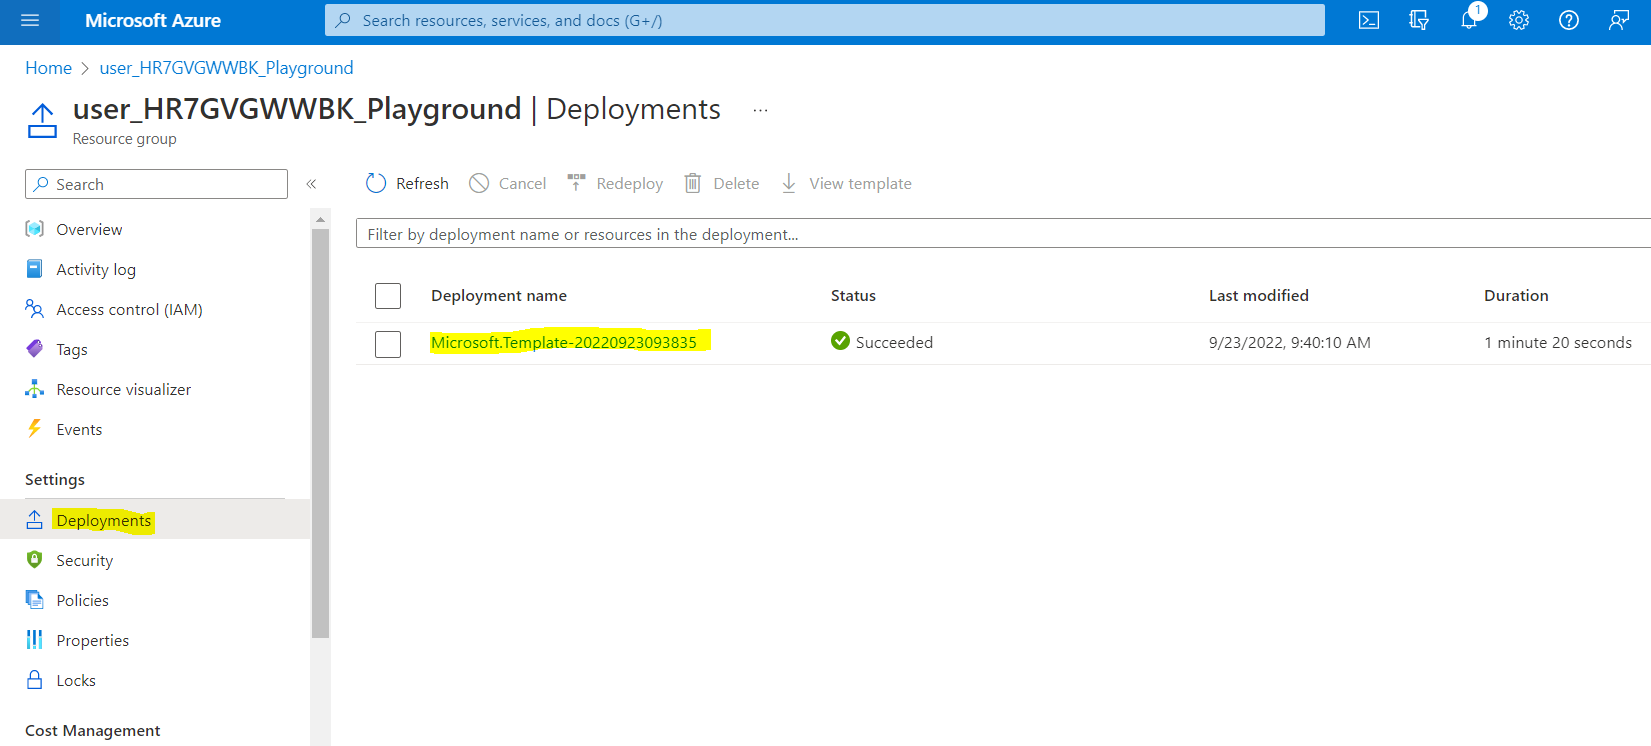Click the deployment filter text field
Viewport: 1651px width, 746px height.
pos(1000,234)
